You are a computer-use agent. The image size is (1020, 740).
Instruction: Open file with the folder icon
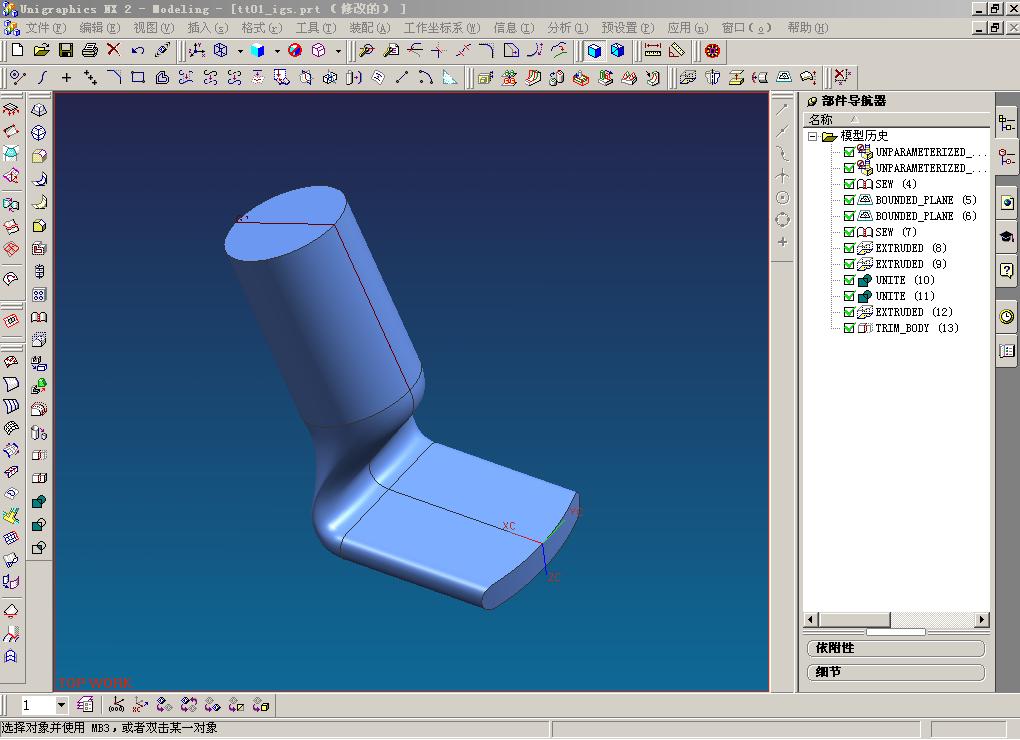(x=42, y=50)
